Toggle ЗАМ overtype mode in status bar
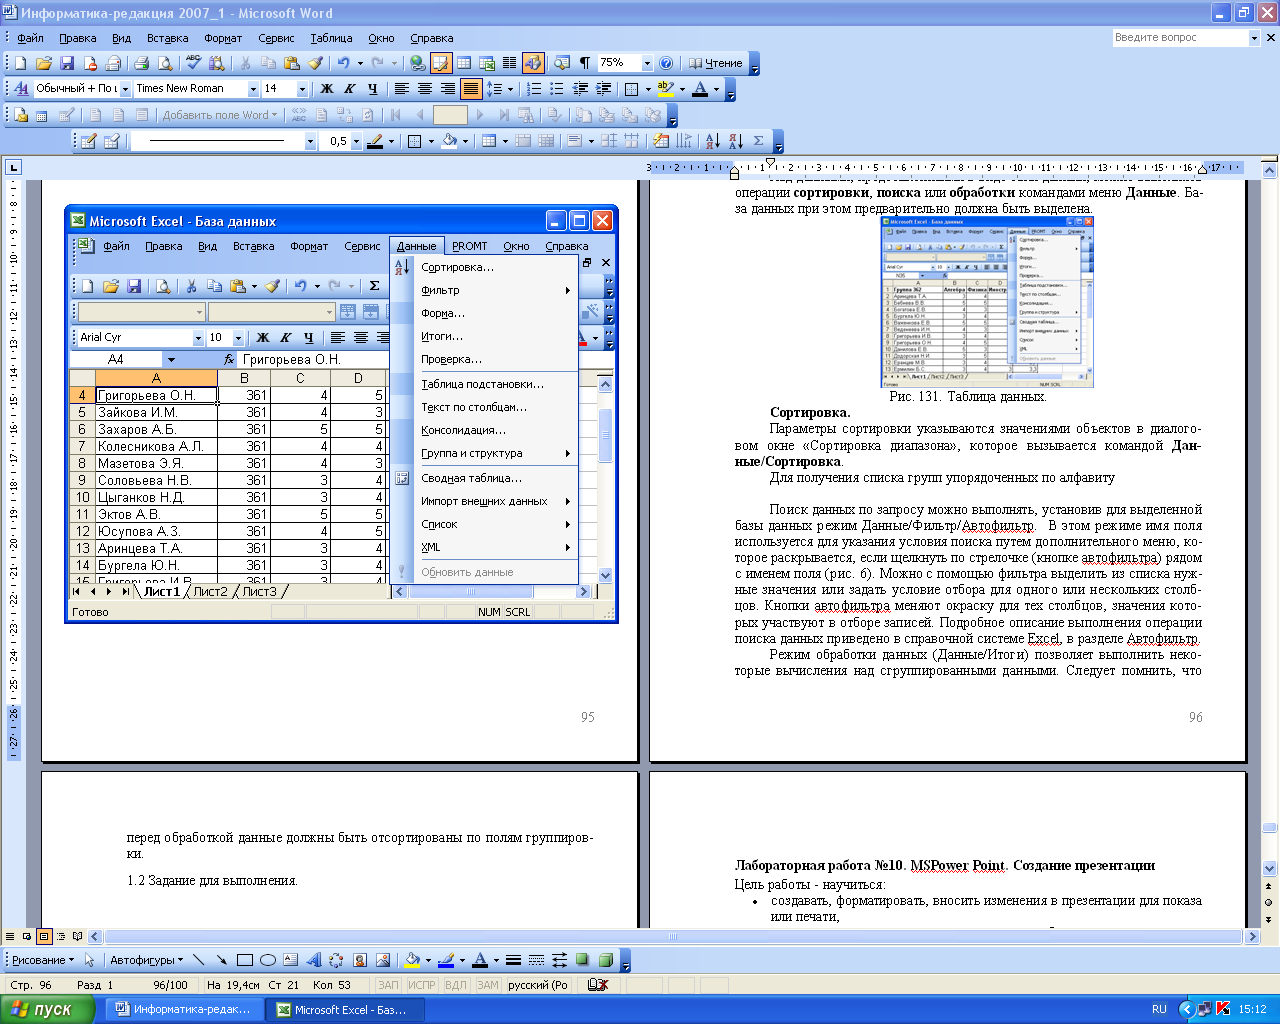This screenshot has width=1280, height=1024. click(487, 985)
